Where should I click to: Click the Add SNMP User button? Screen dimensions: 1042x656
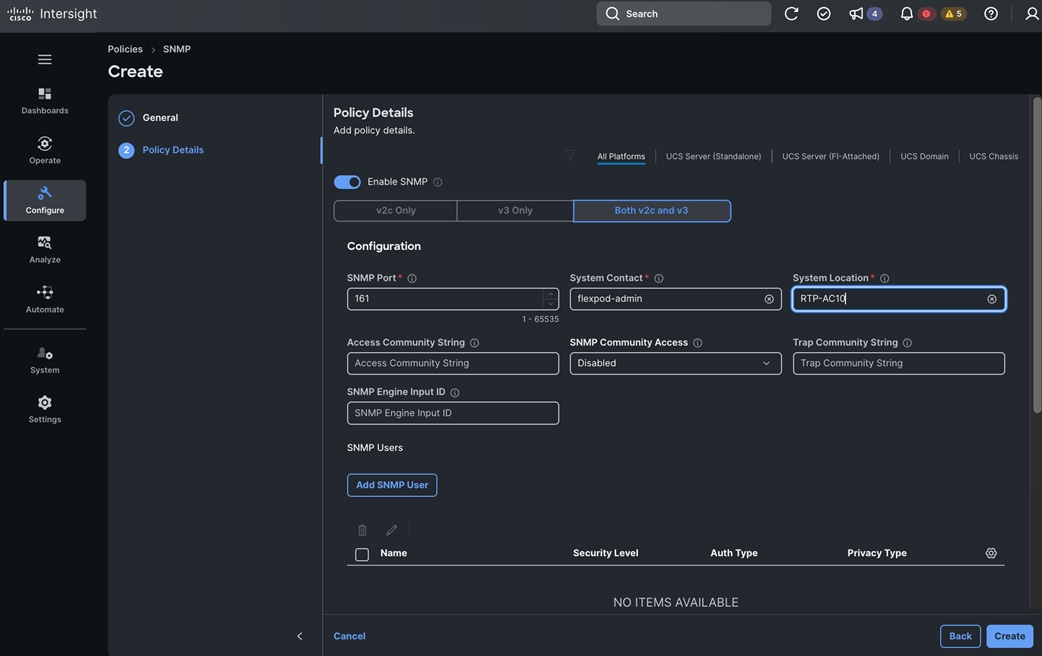[x=392, y=485]
